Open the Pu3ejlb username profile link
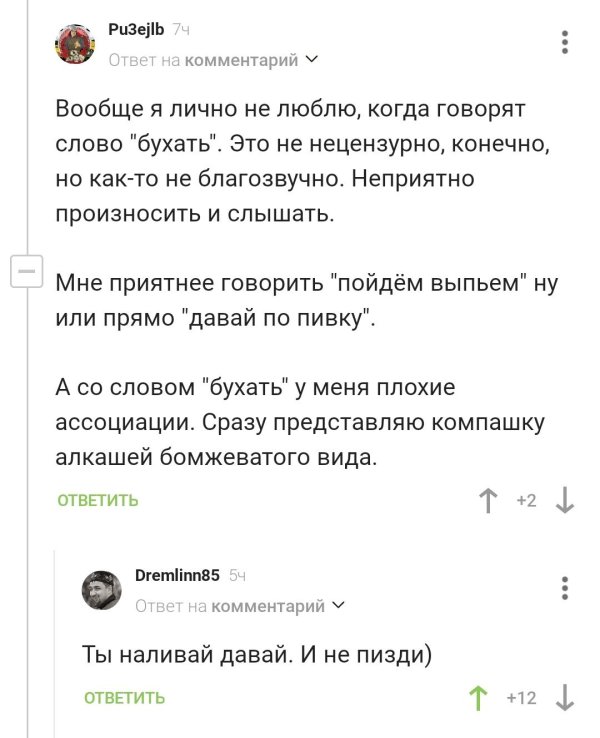Viewport: 600px width, 738px height. coord(136,30)
